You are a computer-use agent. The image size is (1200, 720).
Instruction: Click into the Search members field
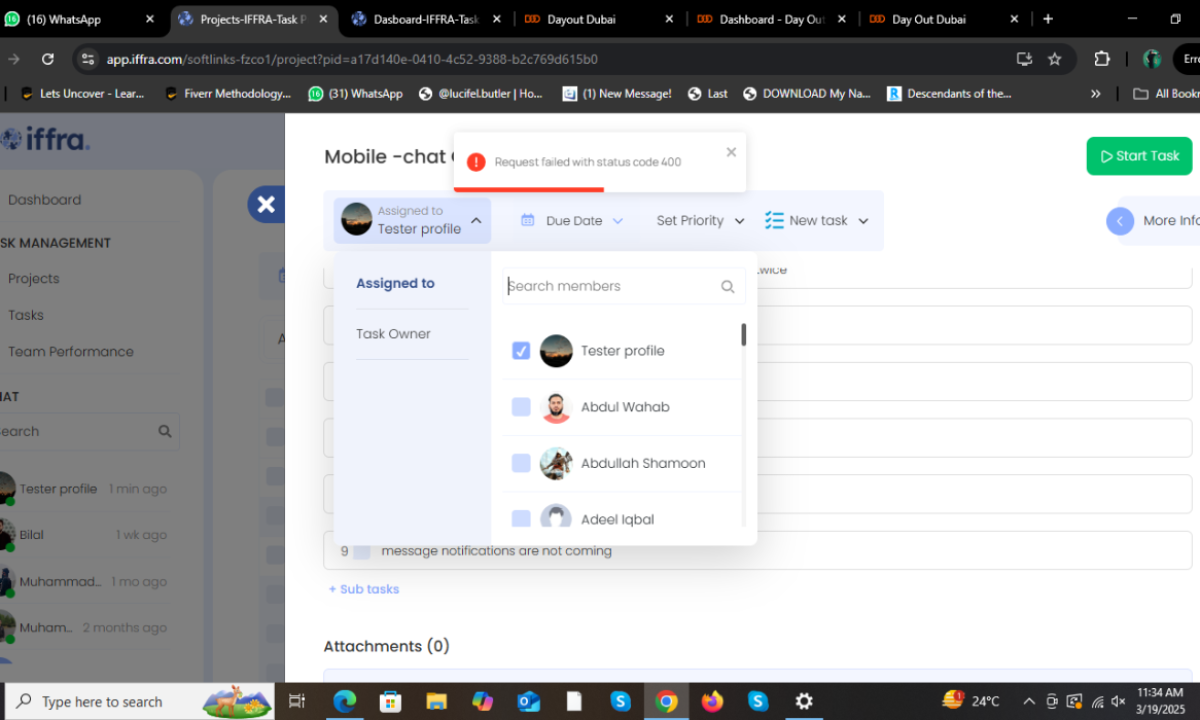pos(610,286)
